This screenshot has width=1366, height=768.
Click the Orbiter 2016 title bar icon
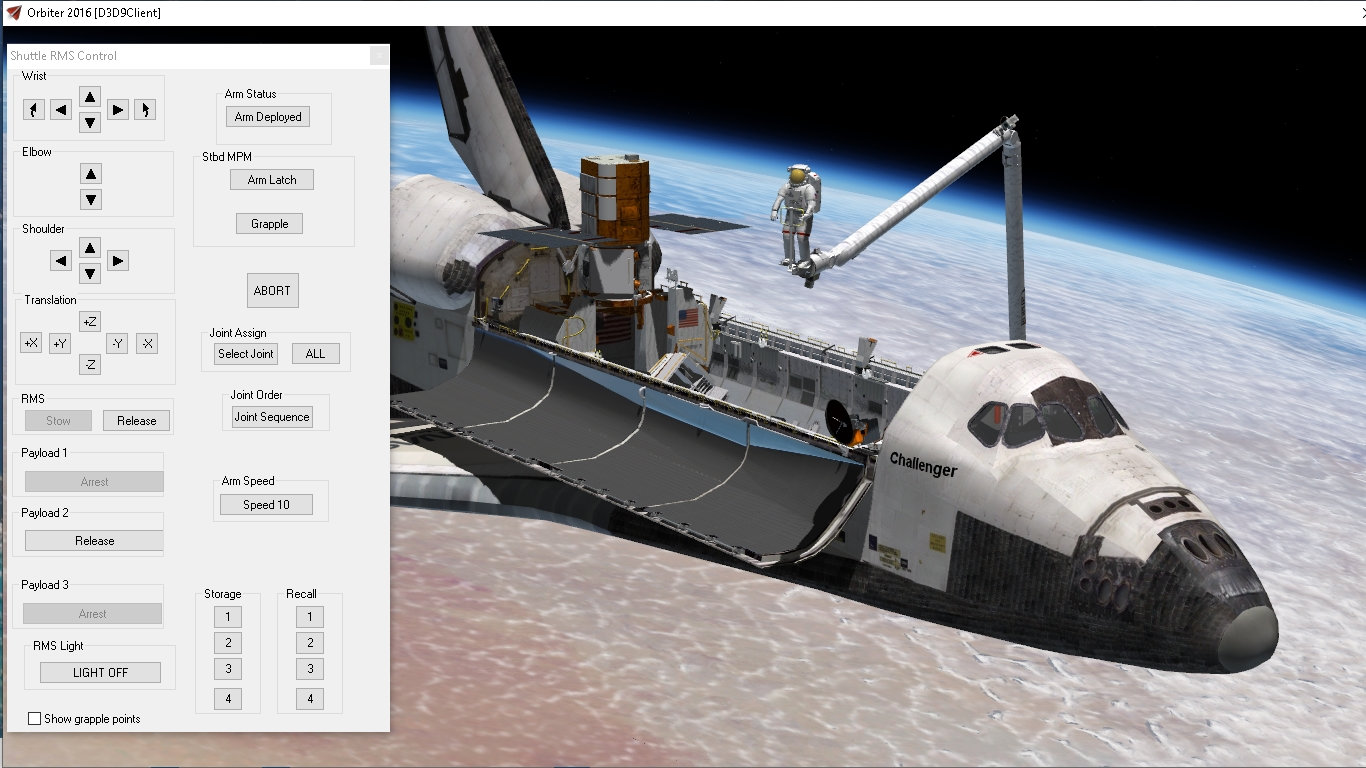14,12
